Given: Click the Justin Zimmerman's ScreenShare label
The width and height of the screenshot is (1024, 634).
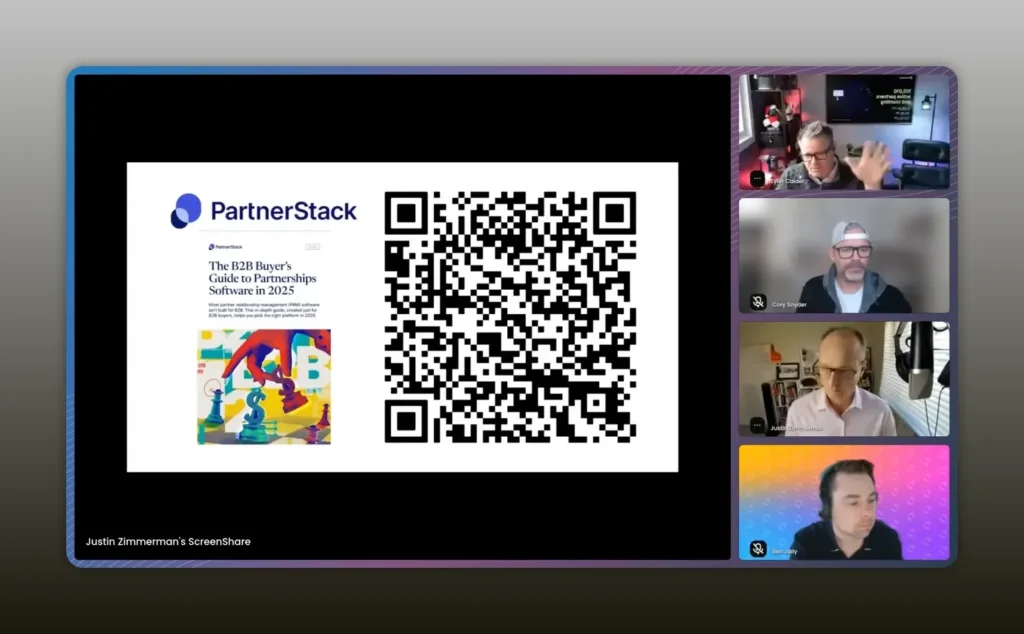Looking at the screenshot, I should (x=168, y=542).
